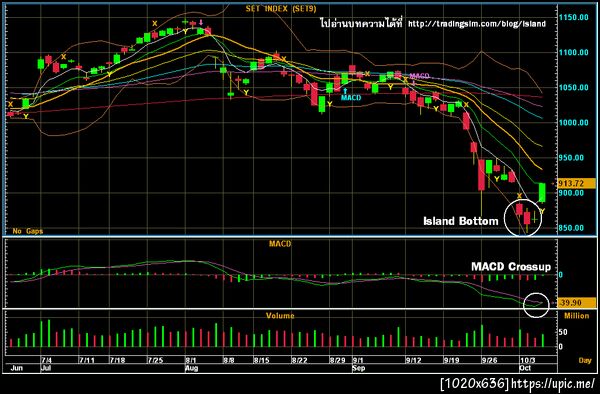The height and width of the screenshot is (394, 600).
Task: Click the Volume panel title
Action: tap(280, 316)
